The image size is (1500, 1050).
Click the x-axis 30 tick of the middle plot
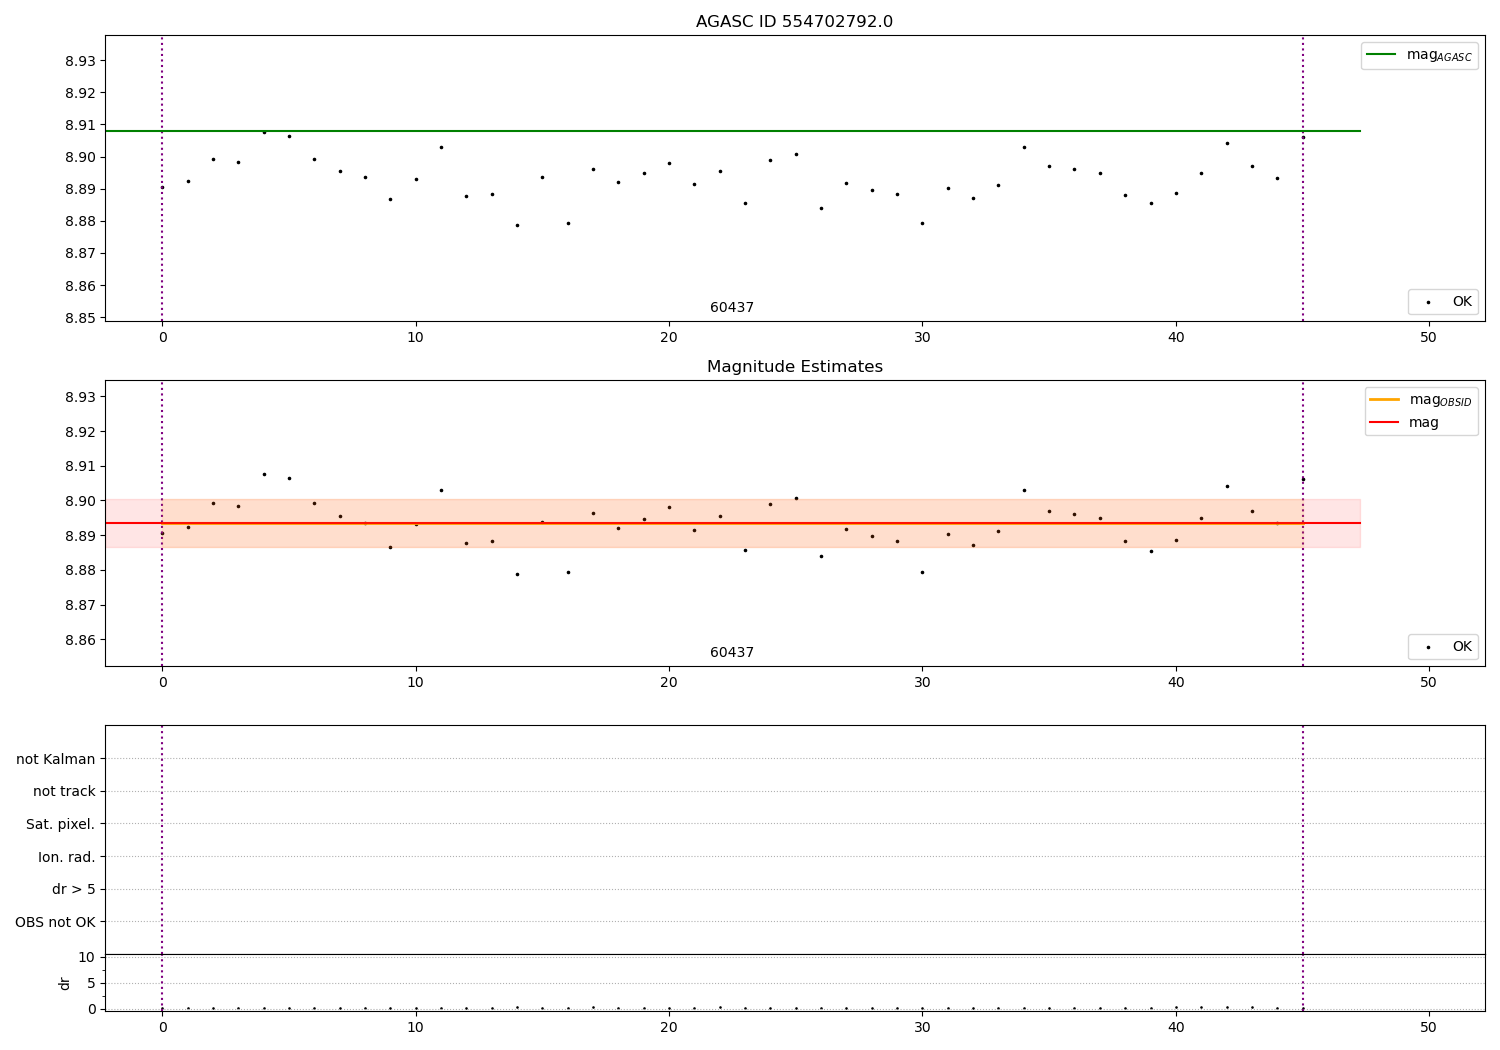tap(922, 682)
